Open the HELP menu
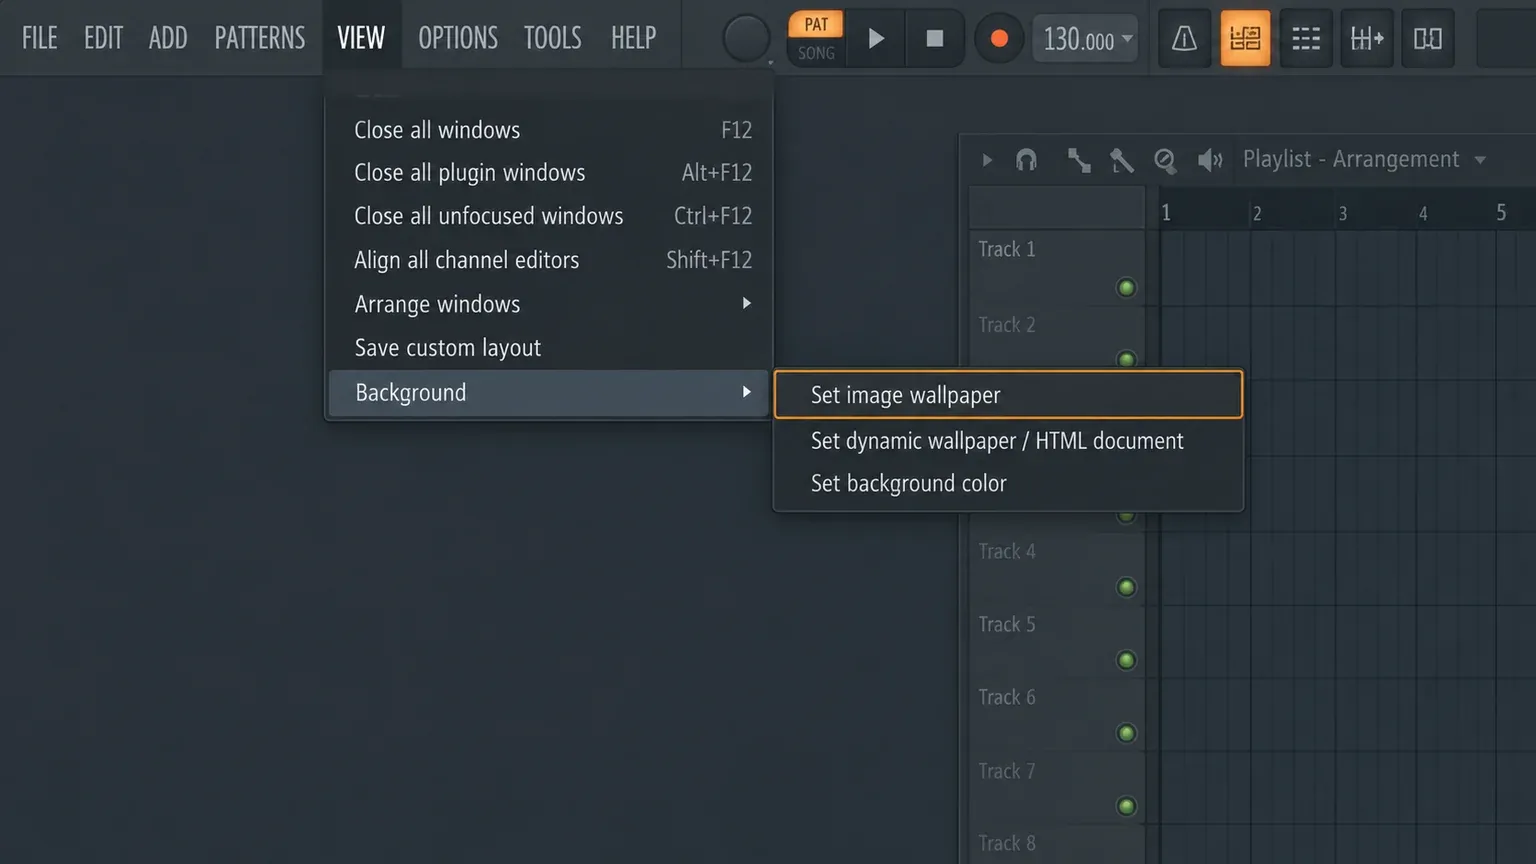1536x864 pixels. (634, 38)
